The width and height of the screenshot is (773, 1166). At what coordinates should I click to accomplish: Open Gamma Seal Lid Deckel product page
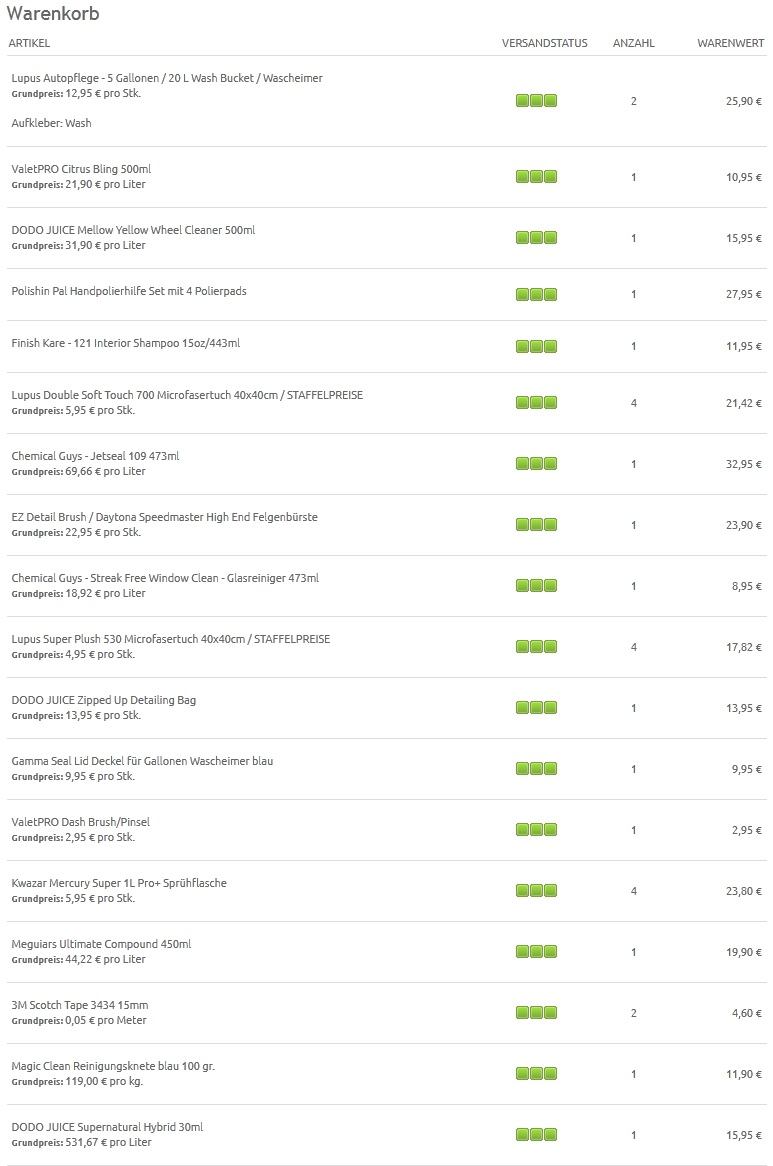[142, 761]
